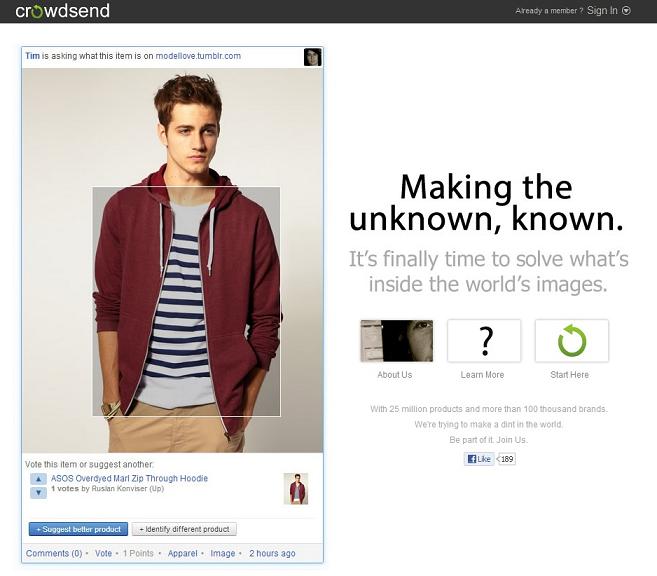Click the Learn More question mark icon
657x576 pixels.
(x=484, y=341)
